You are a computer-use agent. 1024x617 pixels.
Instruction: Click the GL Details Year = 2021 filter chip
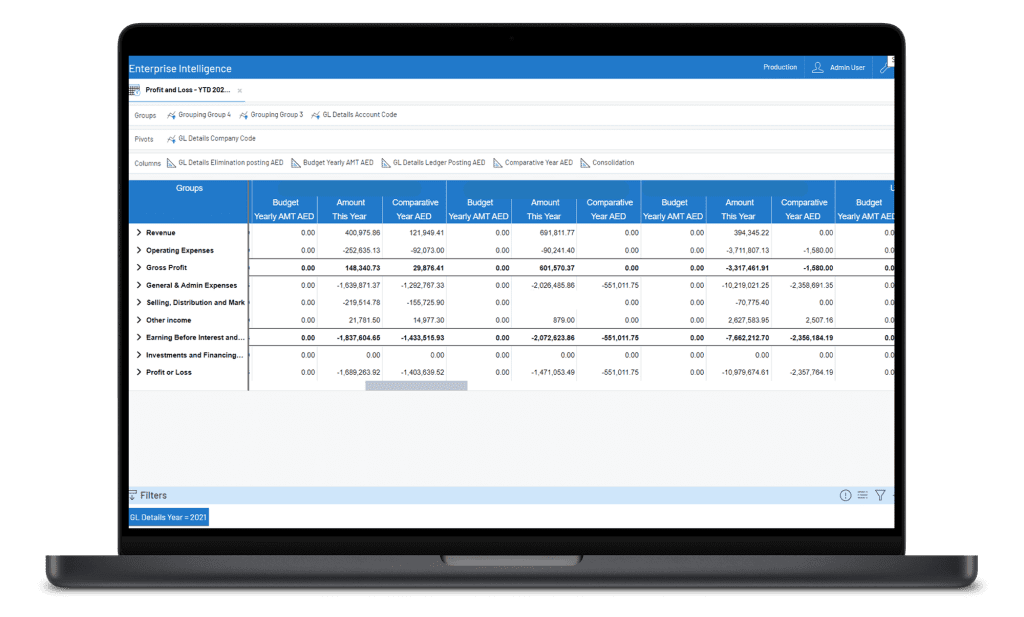click(168, 517)
